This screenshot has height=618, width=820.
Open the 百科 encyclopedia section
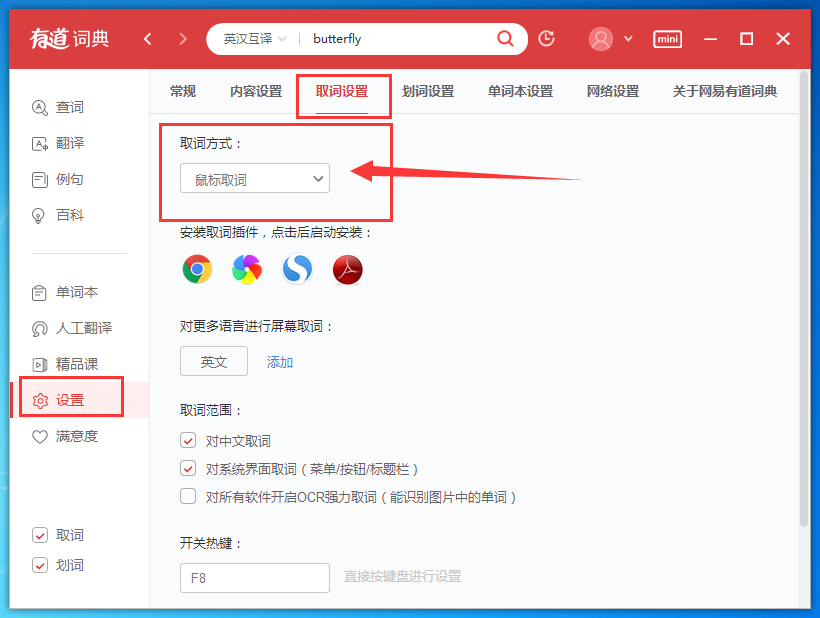66,214
